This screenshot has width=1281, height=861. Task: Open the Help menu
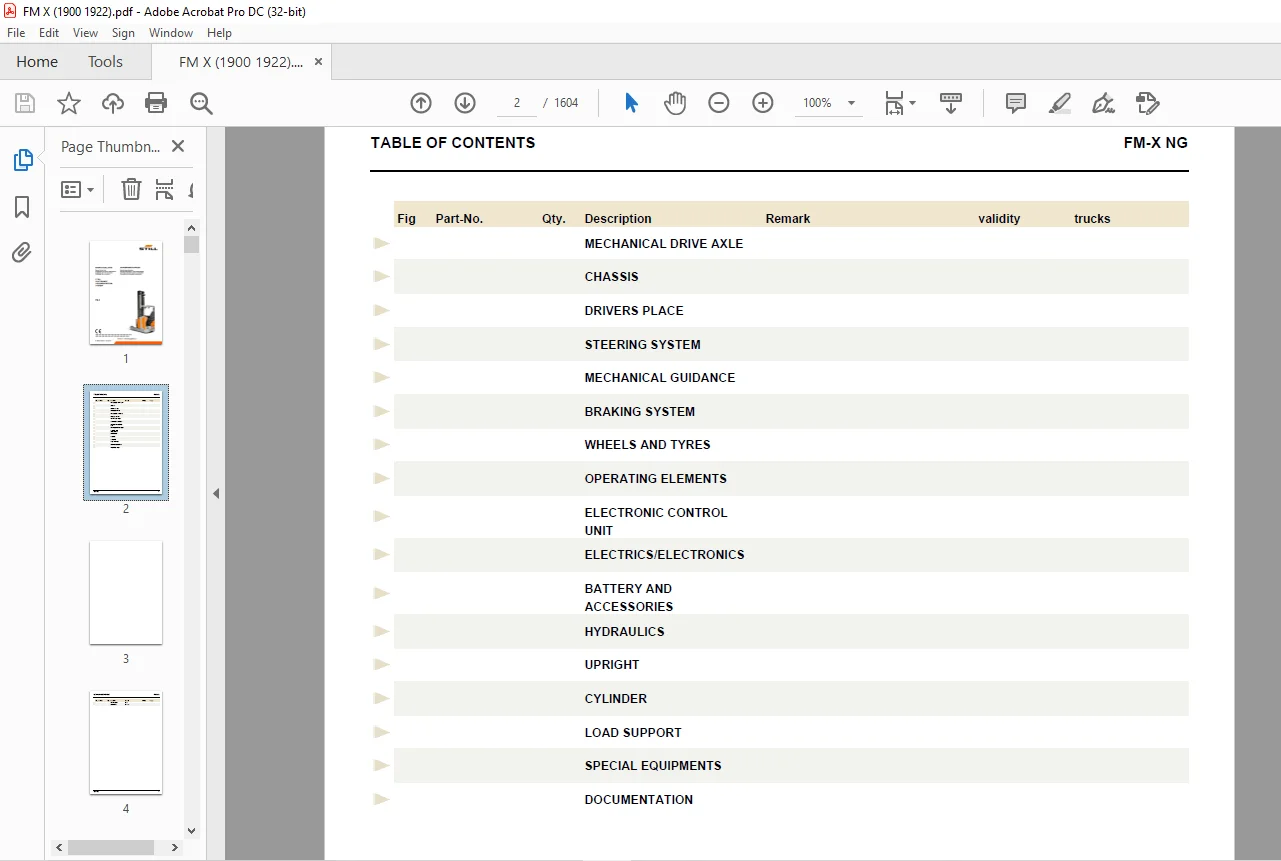pos(219,33)
